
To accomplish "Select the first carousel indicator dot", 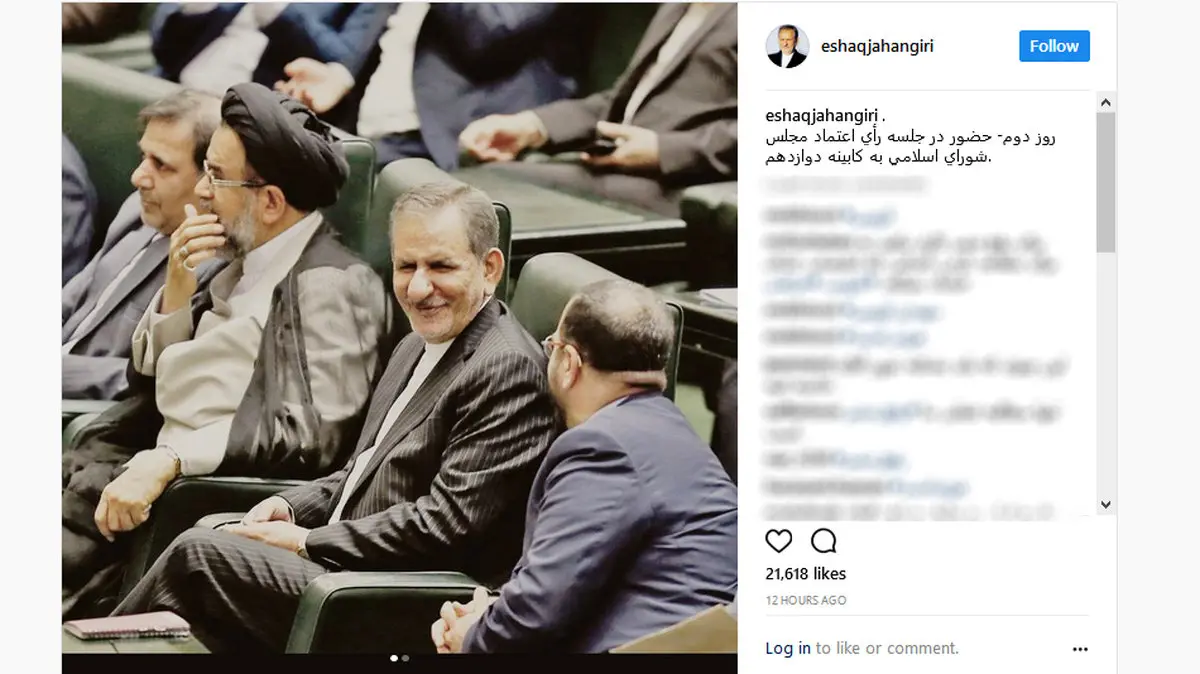I will [x=393, y=658].
